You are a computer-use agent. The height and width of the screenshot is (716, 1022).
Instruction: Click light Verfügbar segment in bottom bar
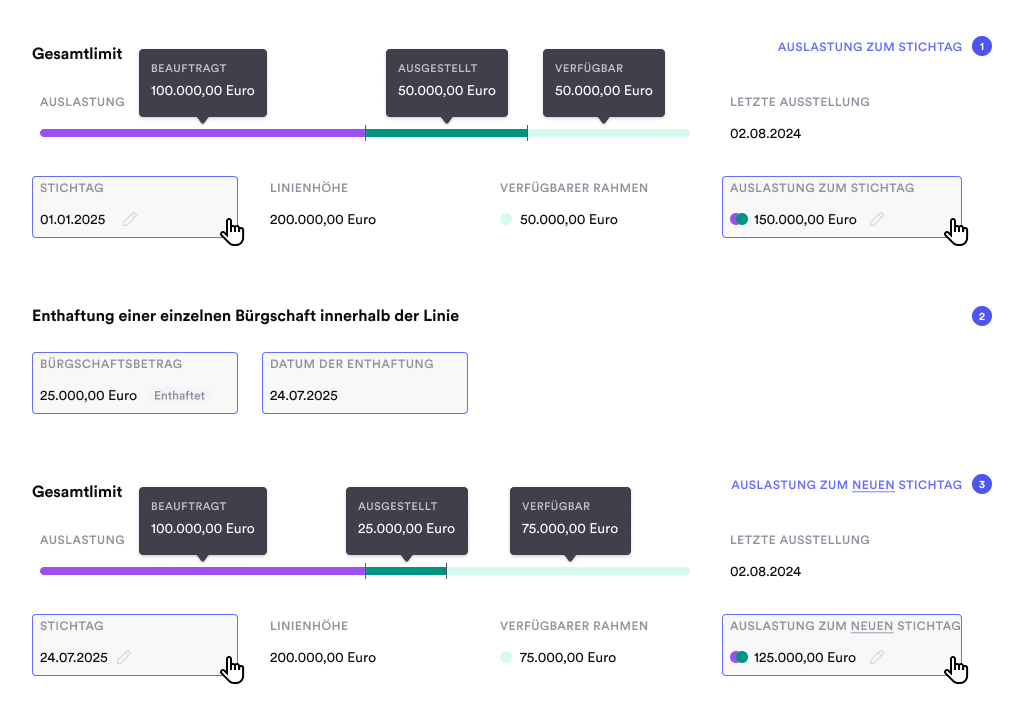[568, 571]
